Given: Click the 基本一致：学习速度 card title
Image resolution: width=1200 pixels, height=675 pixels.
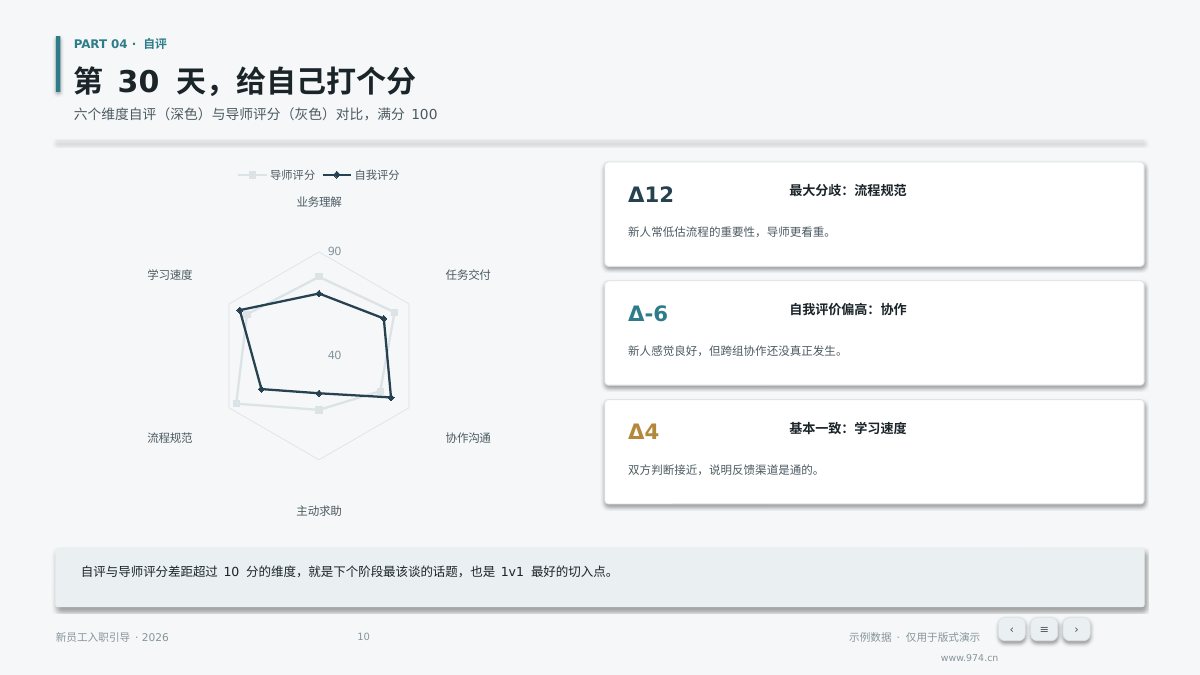Looking at the screenshot, I should (848, 428).
